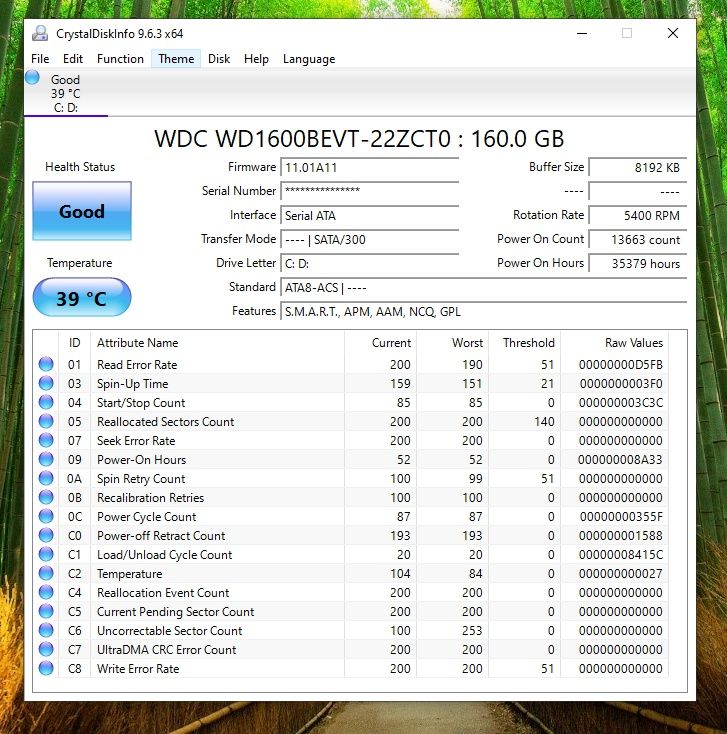Click the status orb for Spin Retry Count

tap(46, 478)
